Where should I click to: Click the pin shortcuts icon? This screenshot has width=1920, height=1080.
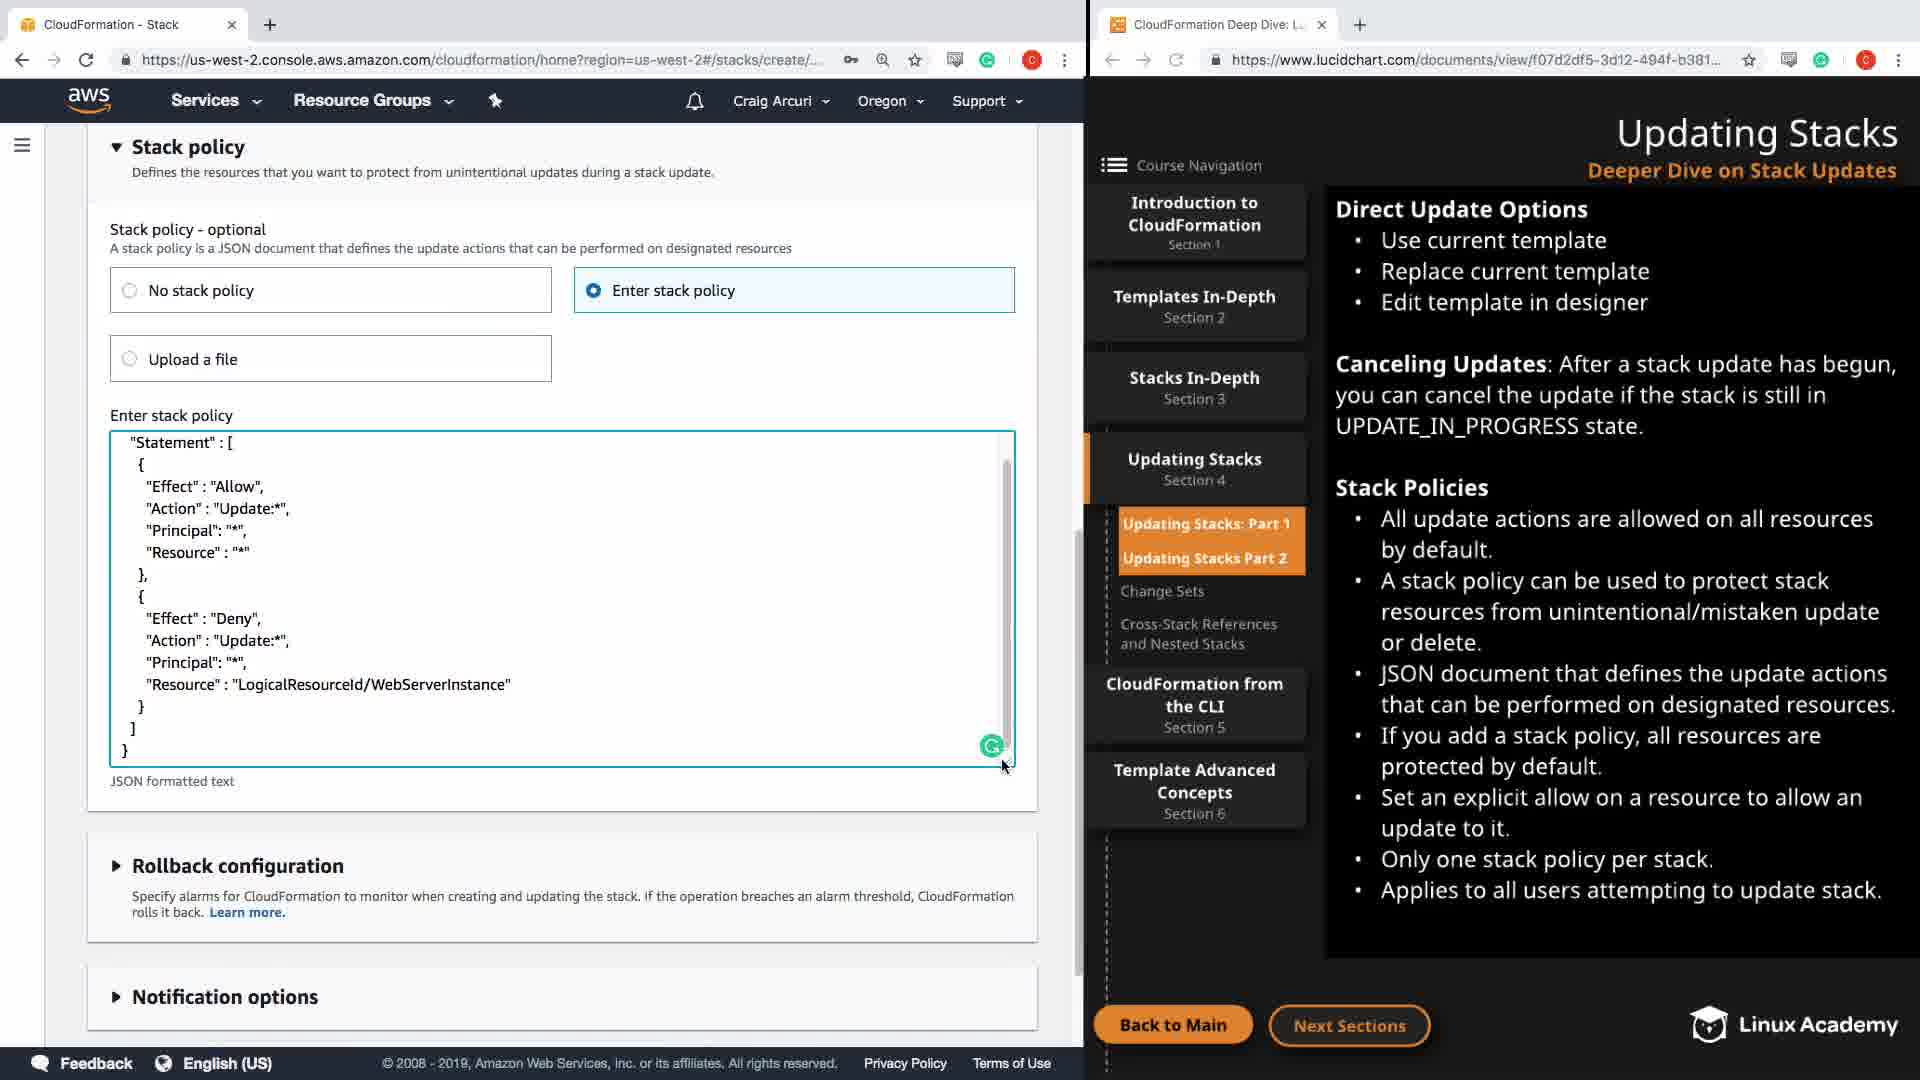pyautogui.click(x=495, y=101)
